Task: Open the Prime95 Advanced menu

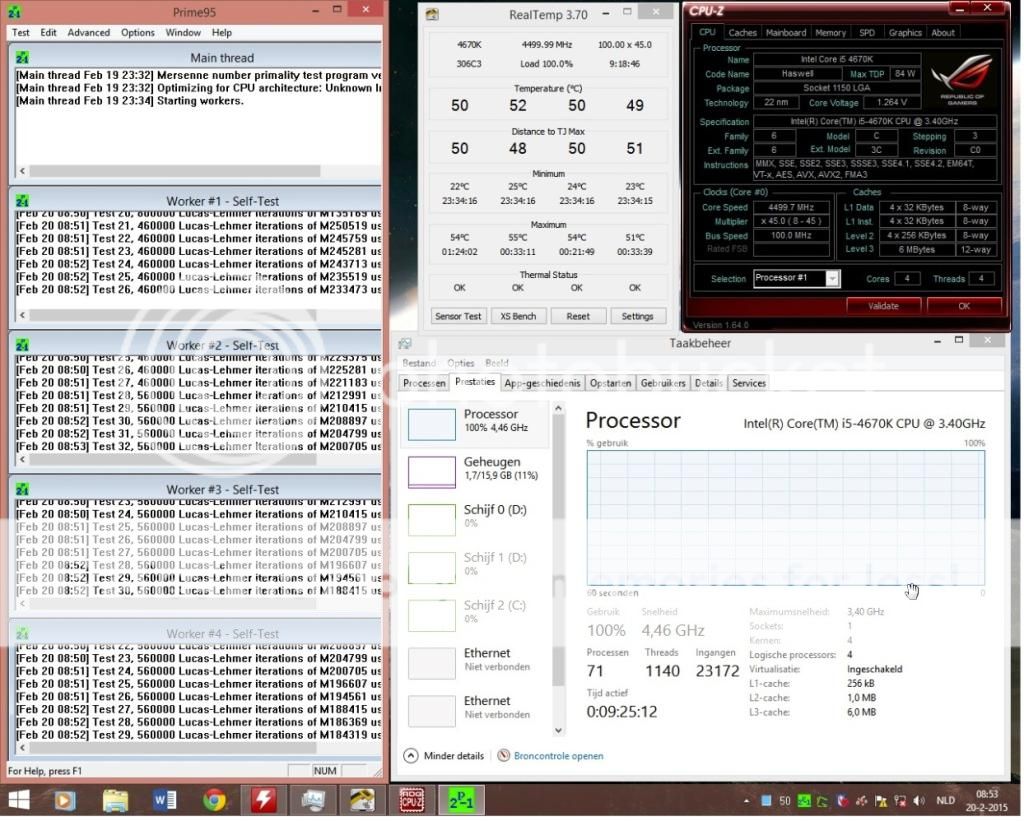Action: coord(89,32)
